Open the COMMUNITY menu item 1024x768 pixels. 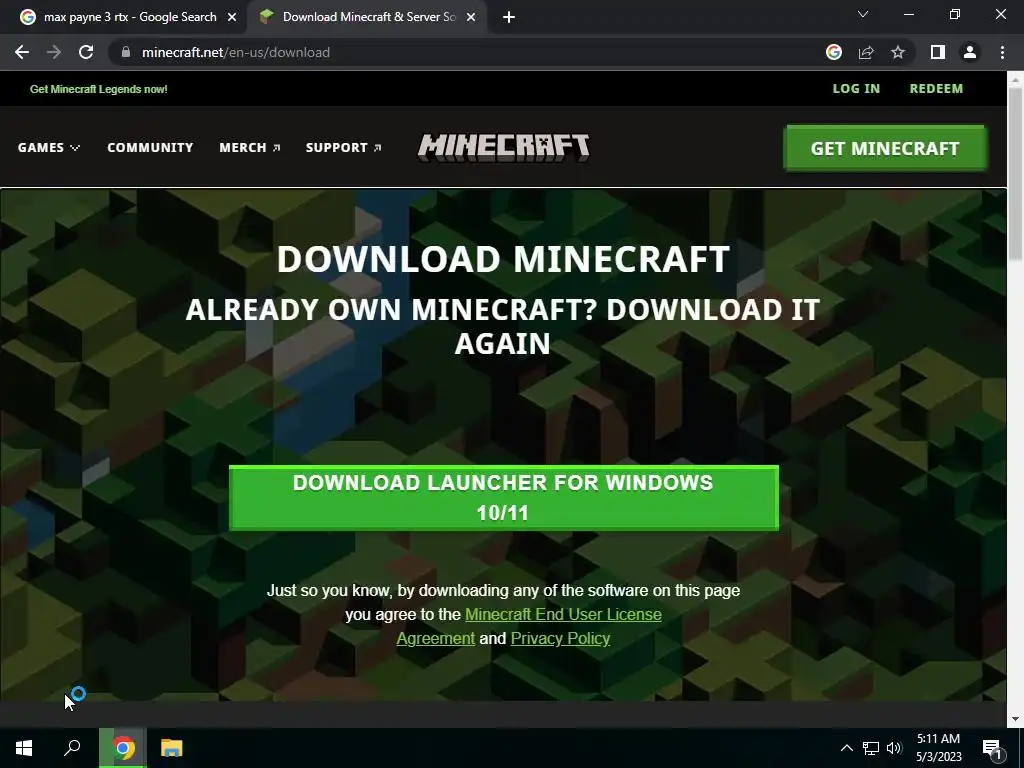150,148
